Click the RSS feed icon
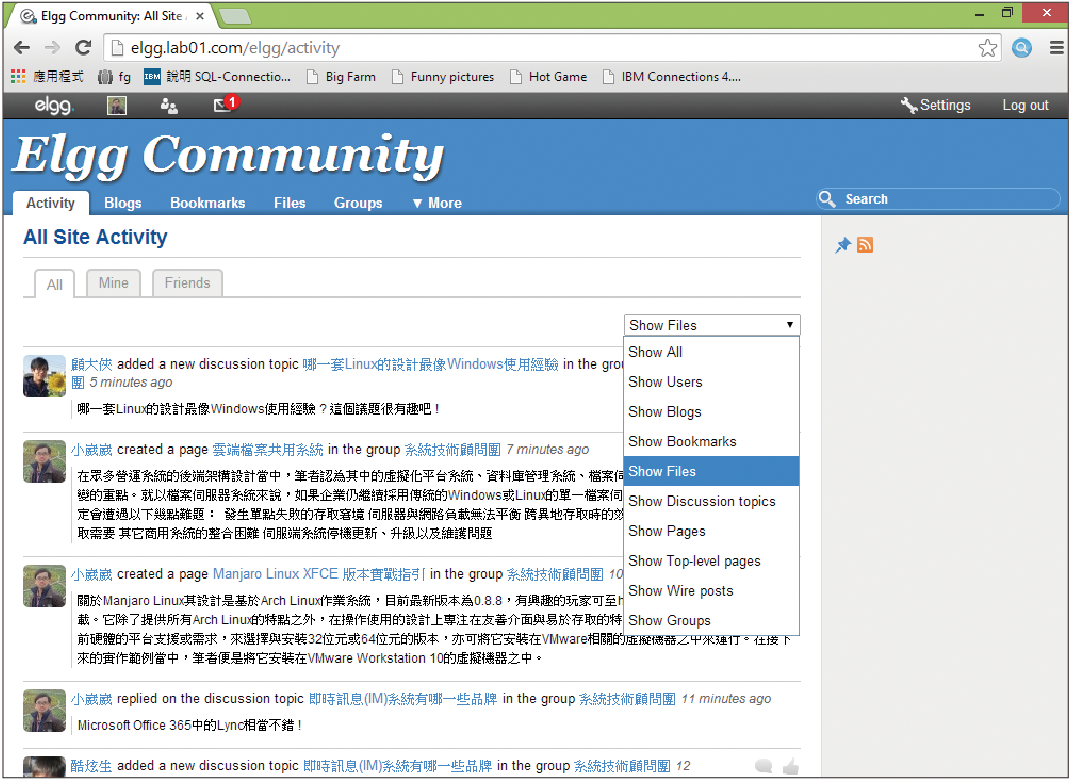 (x=865, y=245)
